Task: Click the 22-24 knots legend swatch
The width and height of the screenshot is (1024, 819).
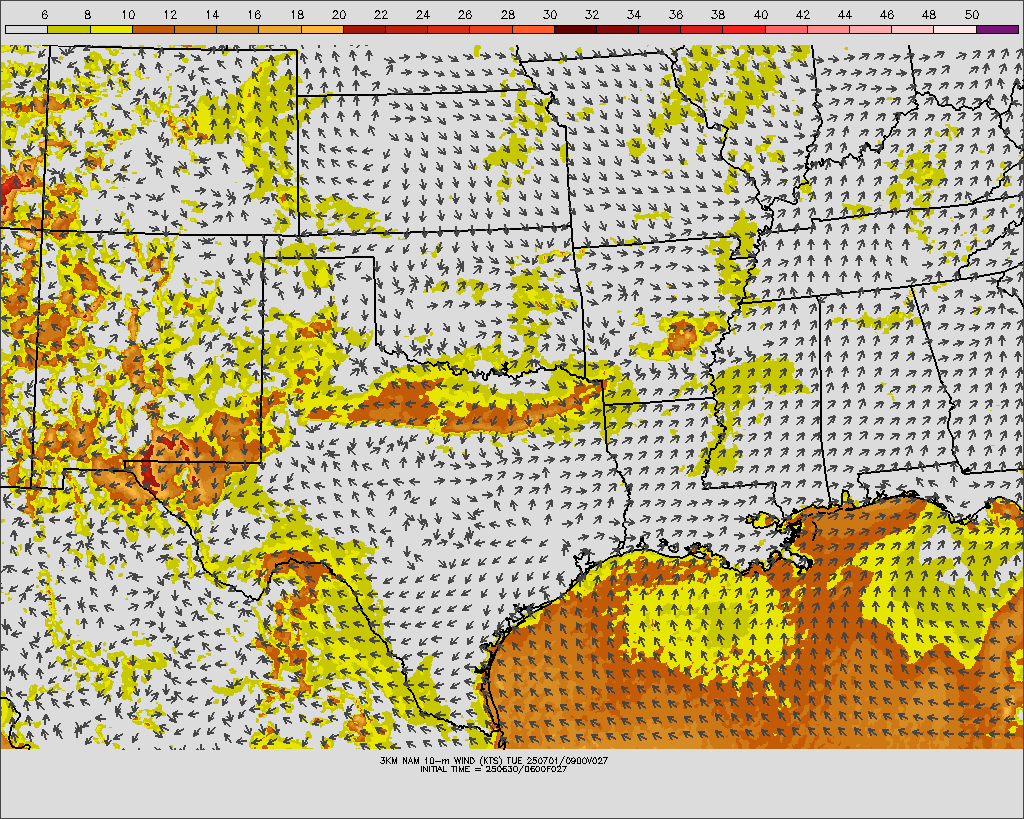Action: (x=406, y=29)
